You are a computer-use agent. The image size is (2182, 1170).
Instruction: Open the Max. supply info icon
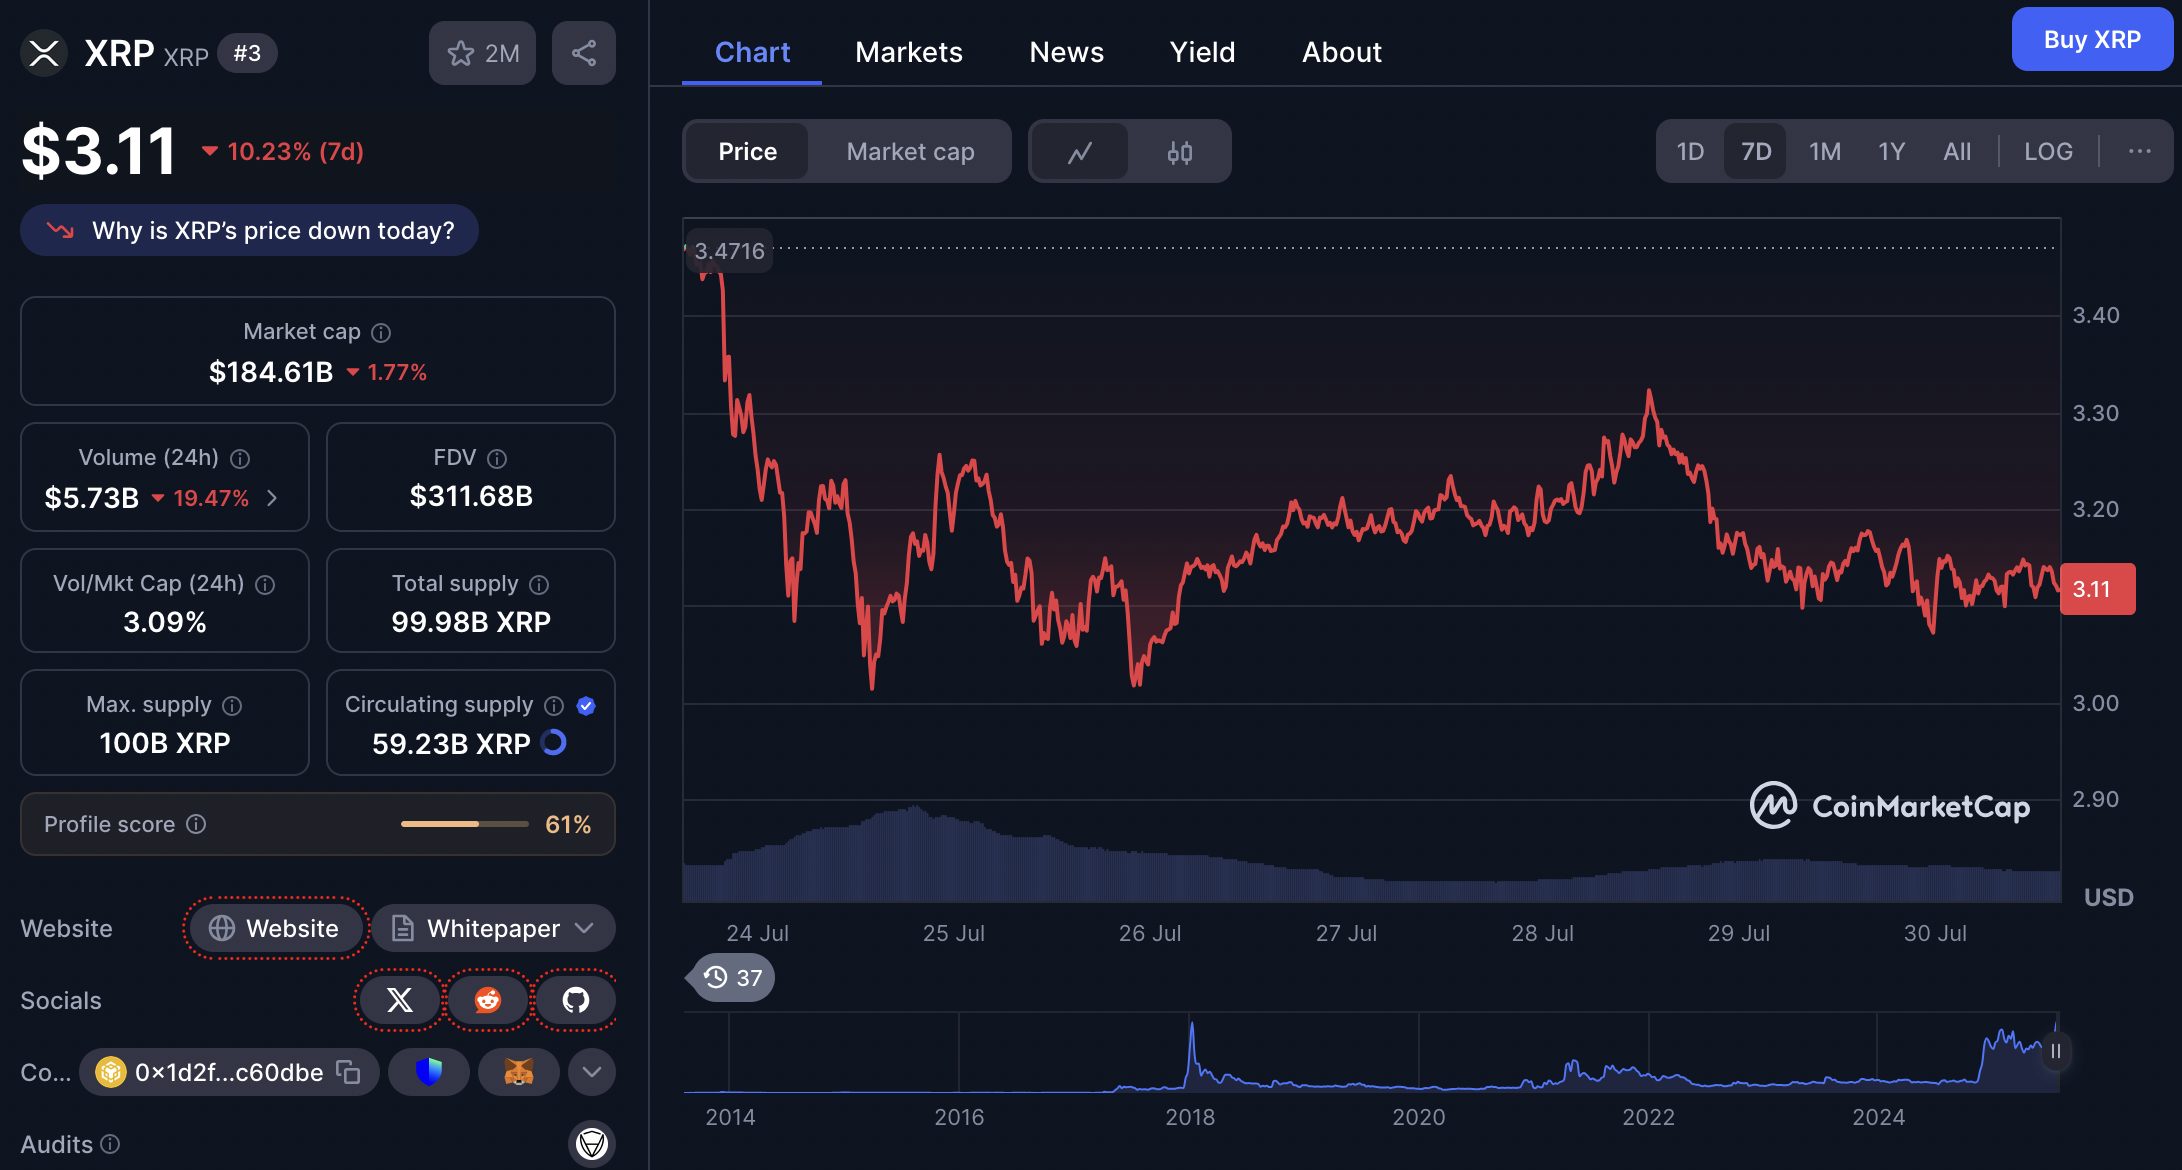[232, 706]
